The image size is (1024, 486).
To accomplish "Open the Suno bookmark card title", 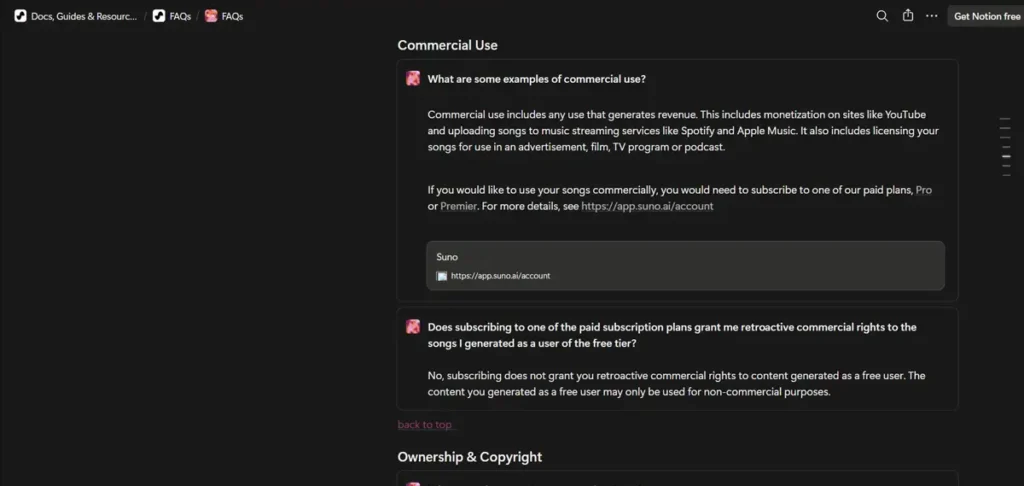I will [x=447, y=257].
